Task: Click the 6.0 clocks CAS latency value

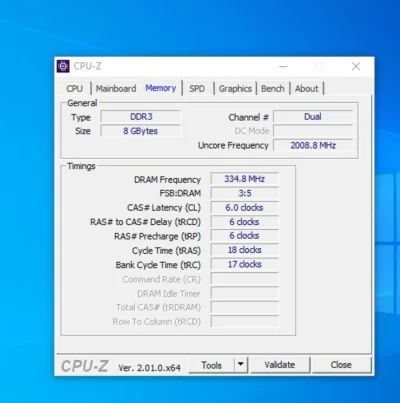Action: point(244,208)
